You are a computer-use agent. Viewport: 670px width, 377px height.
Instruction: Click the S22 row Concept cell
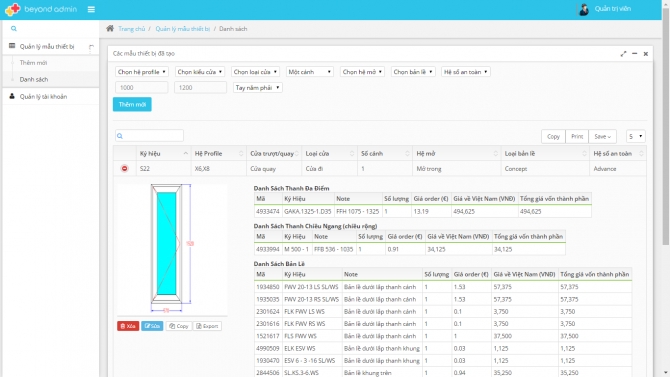545,169
